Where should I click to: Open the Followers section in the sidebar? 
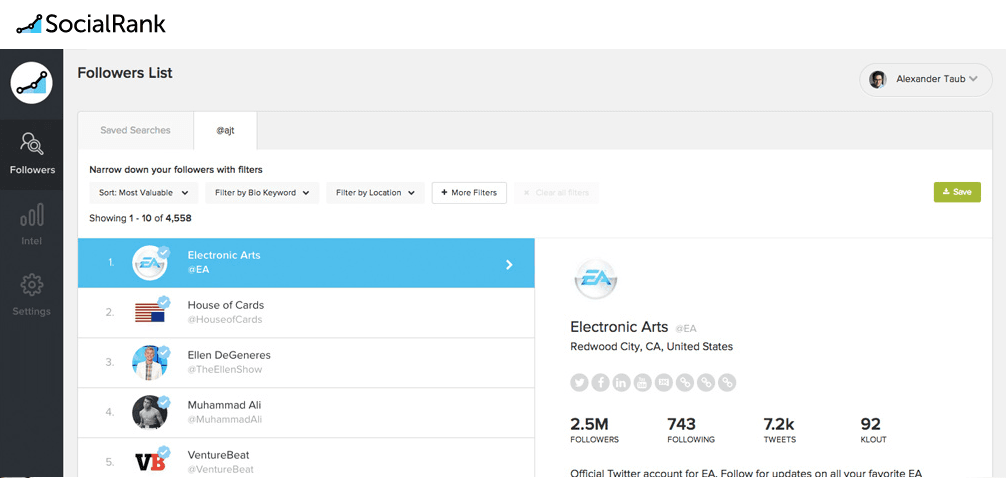pyautogui.click(x=32, y=154)
